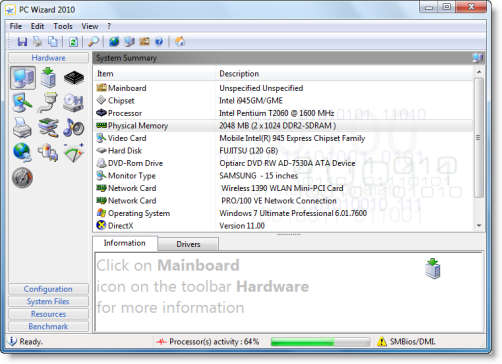Open the View menu
Image resolution: width=502 pixels, height=364 pixels.
(90, 26)
